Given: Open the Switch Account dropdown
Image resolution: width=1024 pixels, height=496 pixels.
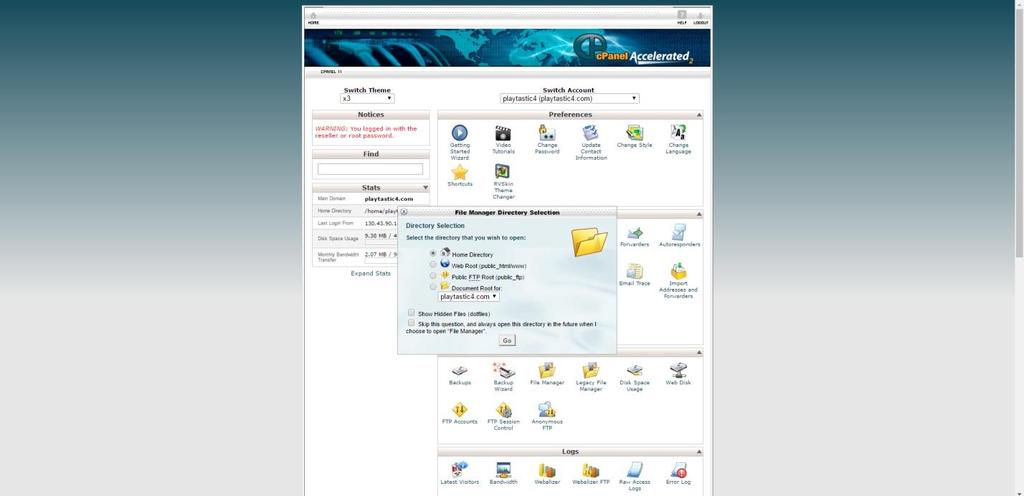Looking at the screenshot, I should pos(569,99).
